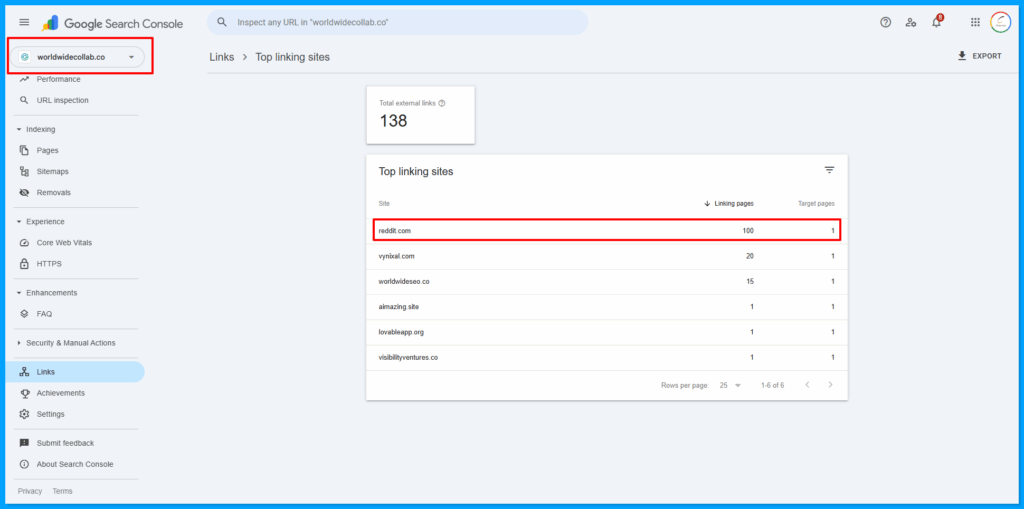This screenshot has height=509, width=1024.
Task: Open the account profile avatar
Action: (x=1000, y=22)
